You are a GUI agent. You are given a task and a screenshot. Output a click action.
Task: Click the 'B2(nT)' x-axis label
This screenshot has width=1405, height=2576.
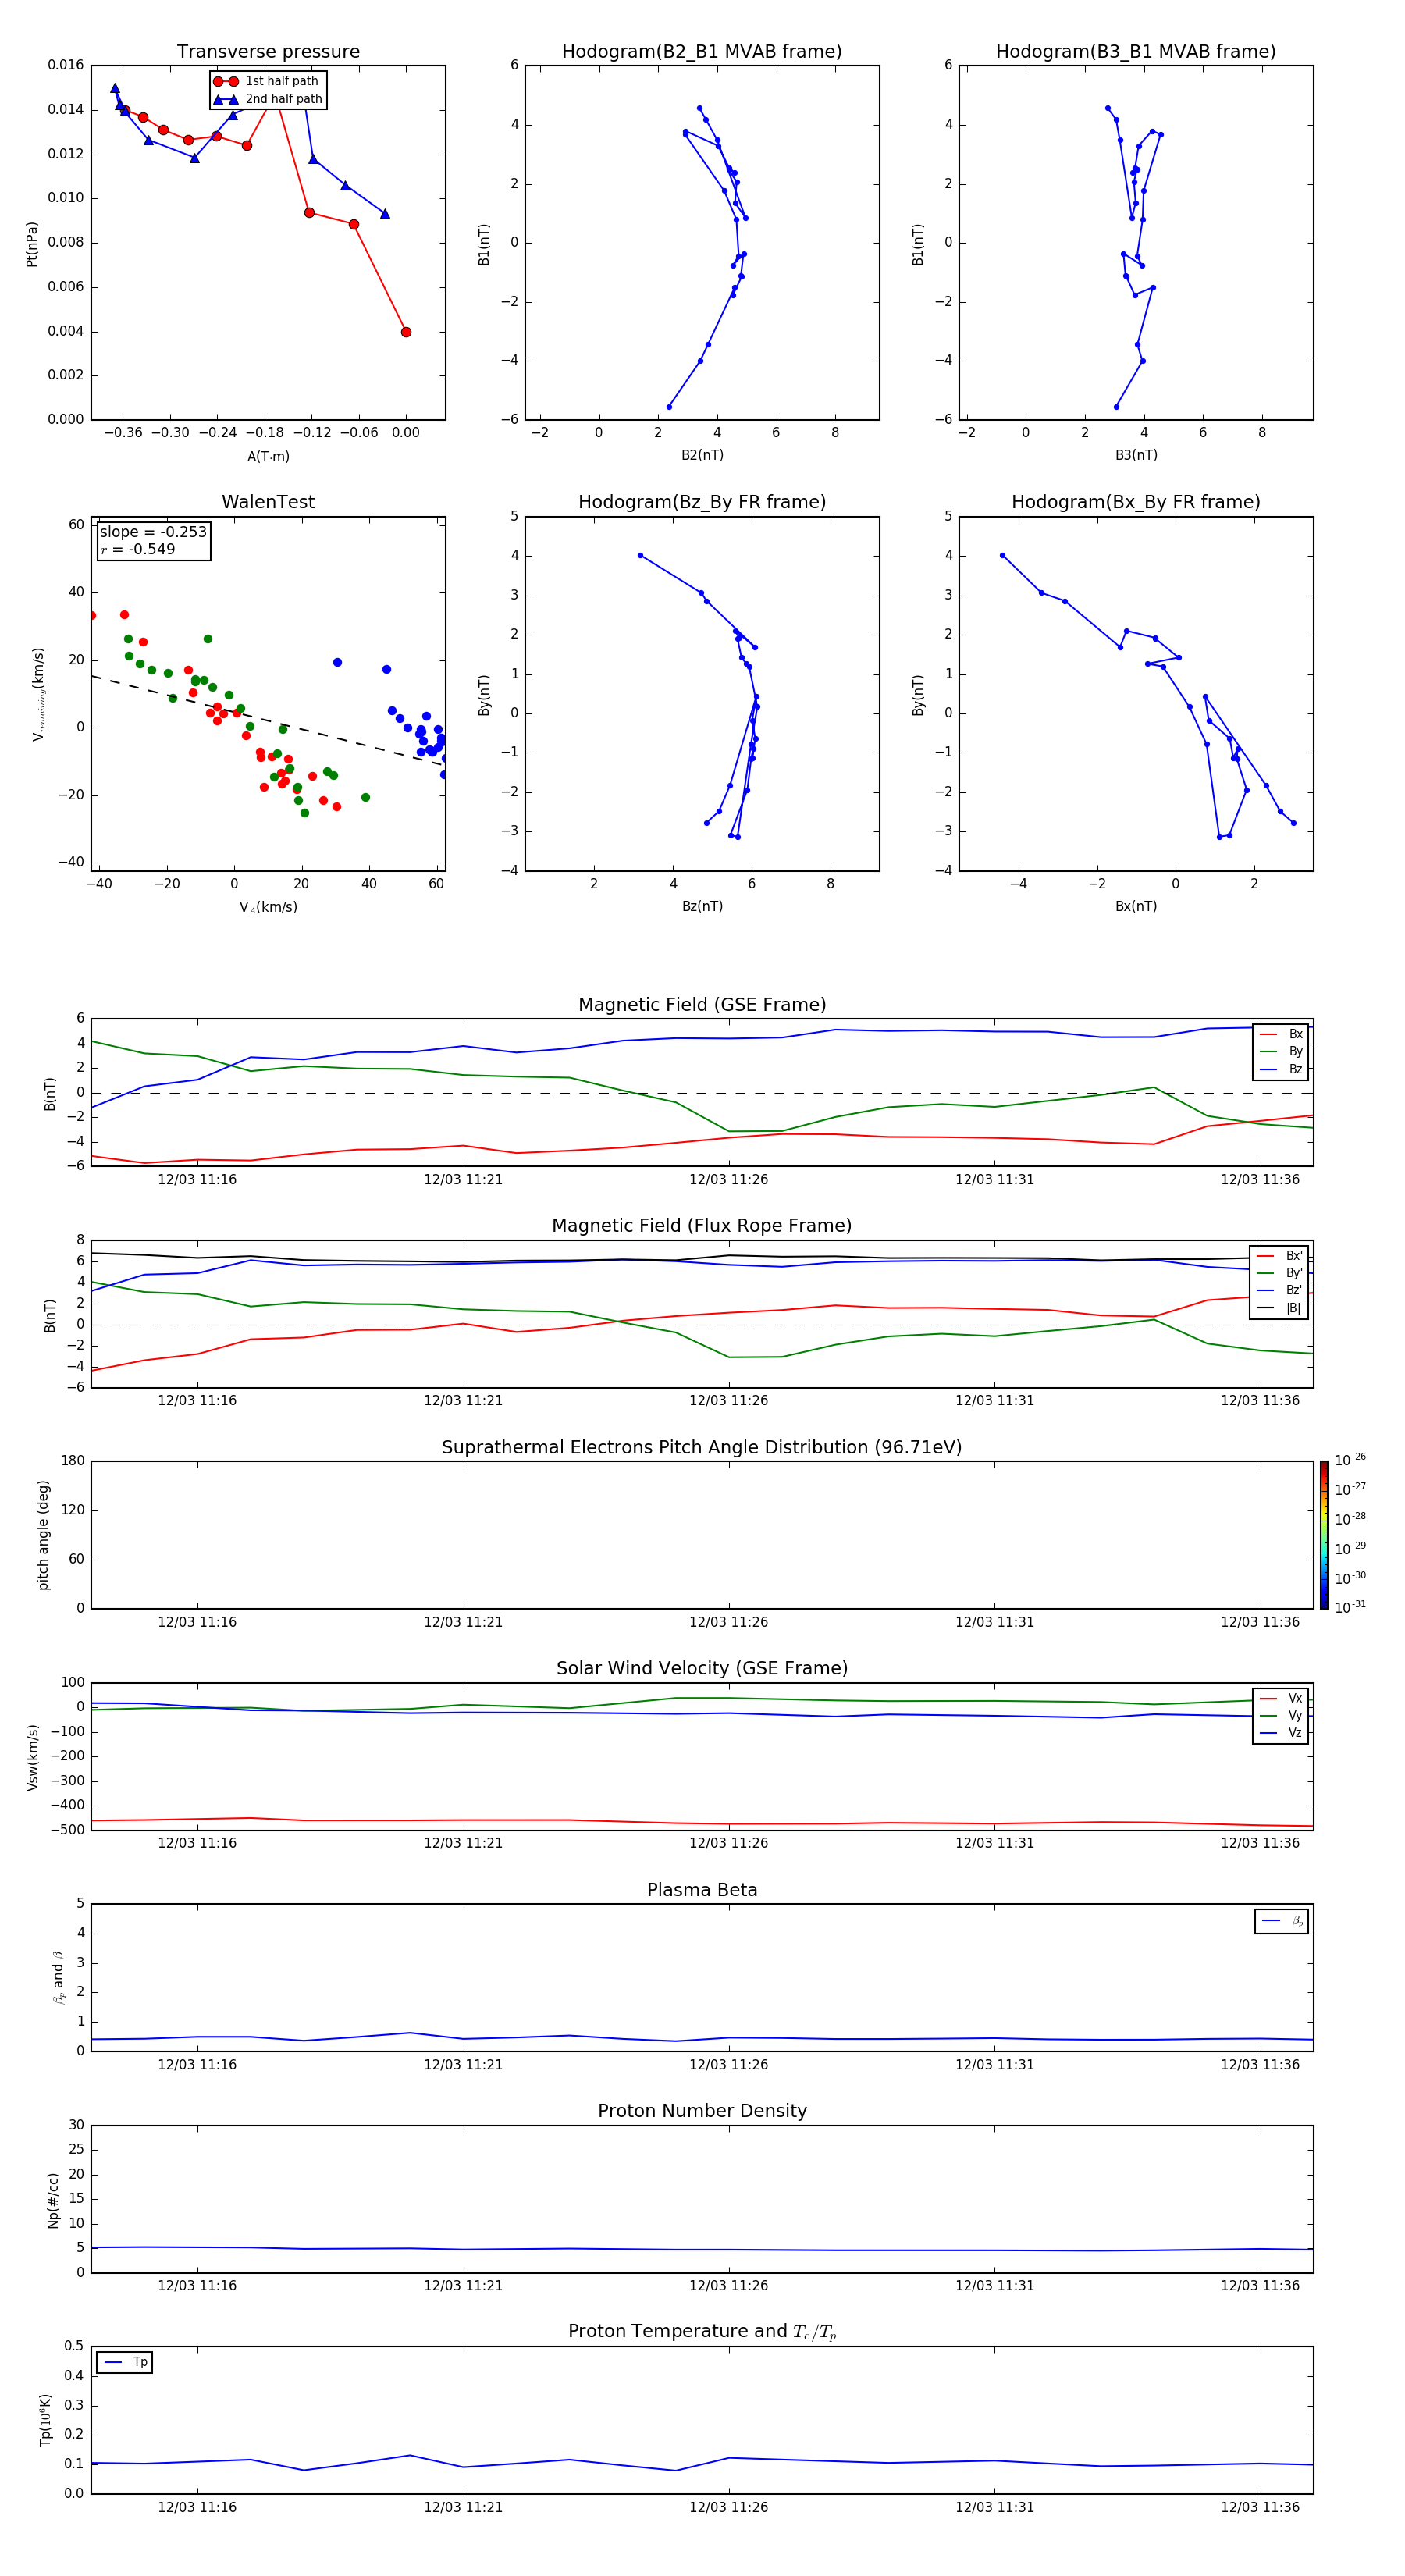[x=702, y=455]
